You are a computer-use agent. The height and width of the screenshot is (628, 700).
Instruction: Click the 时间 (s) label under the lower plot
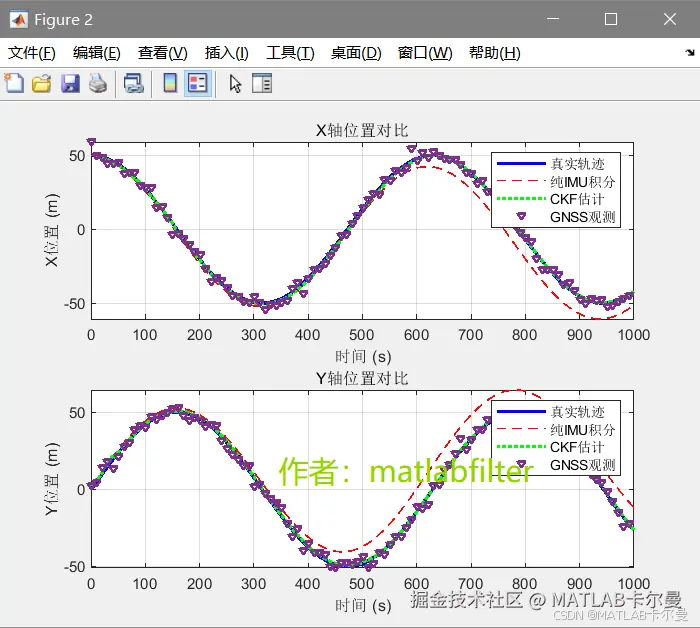tap(363, 606)
